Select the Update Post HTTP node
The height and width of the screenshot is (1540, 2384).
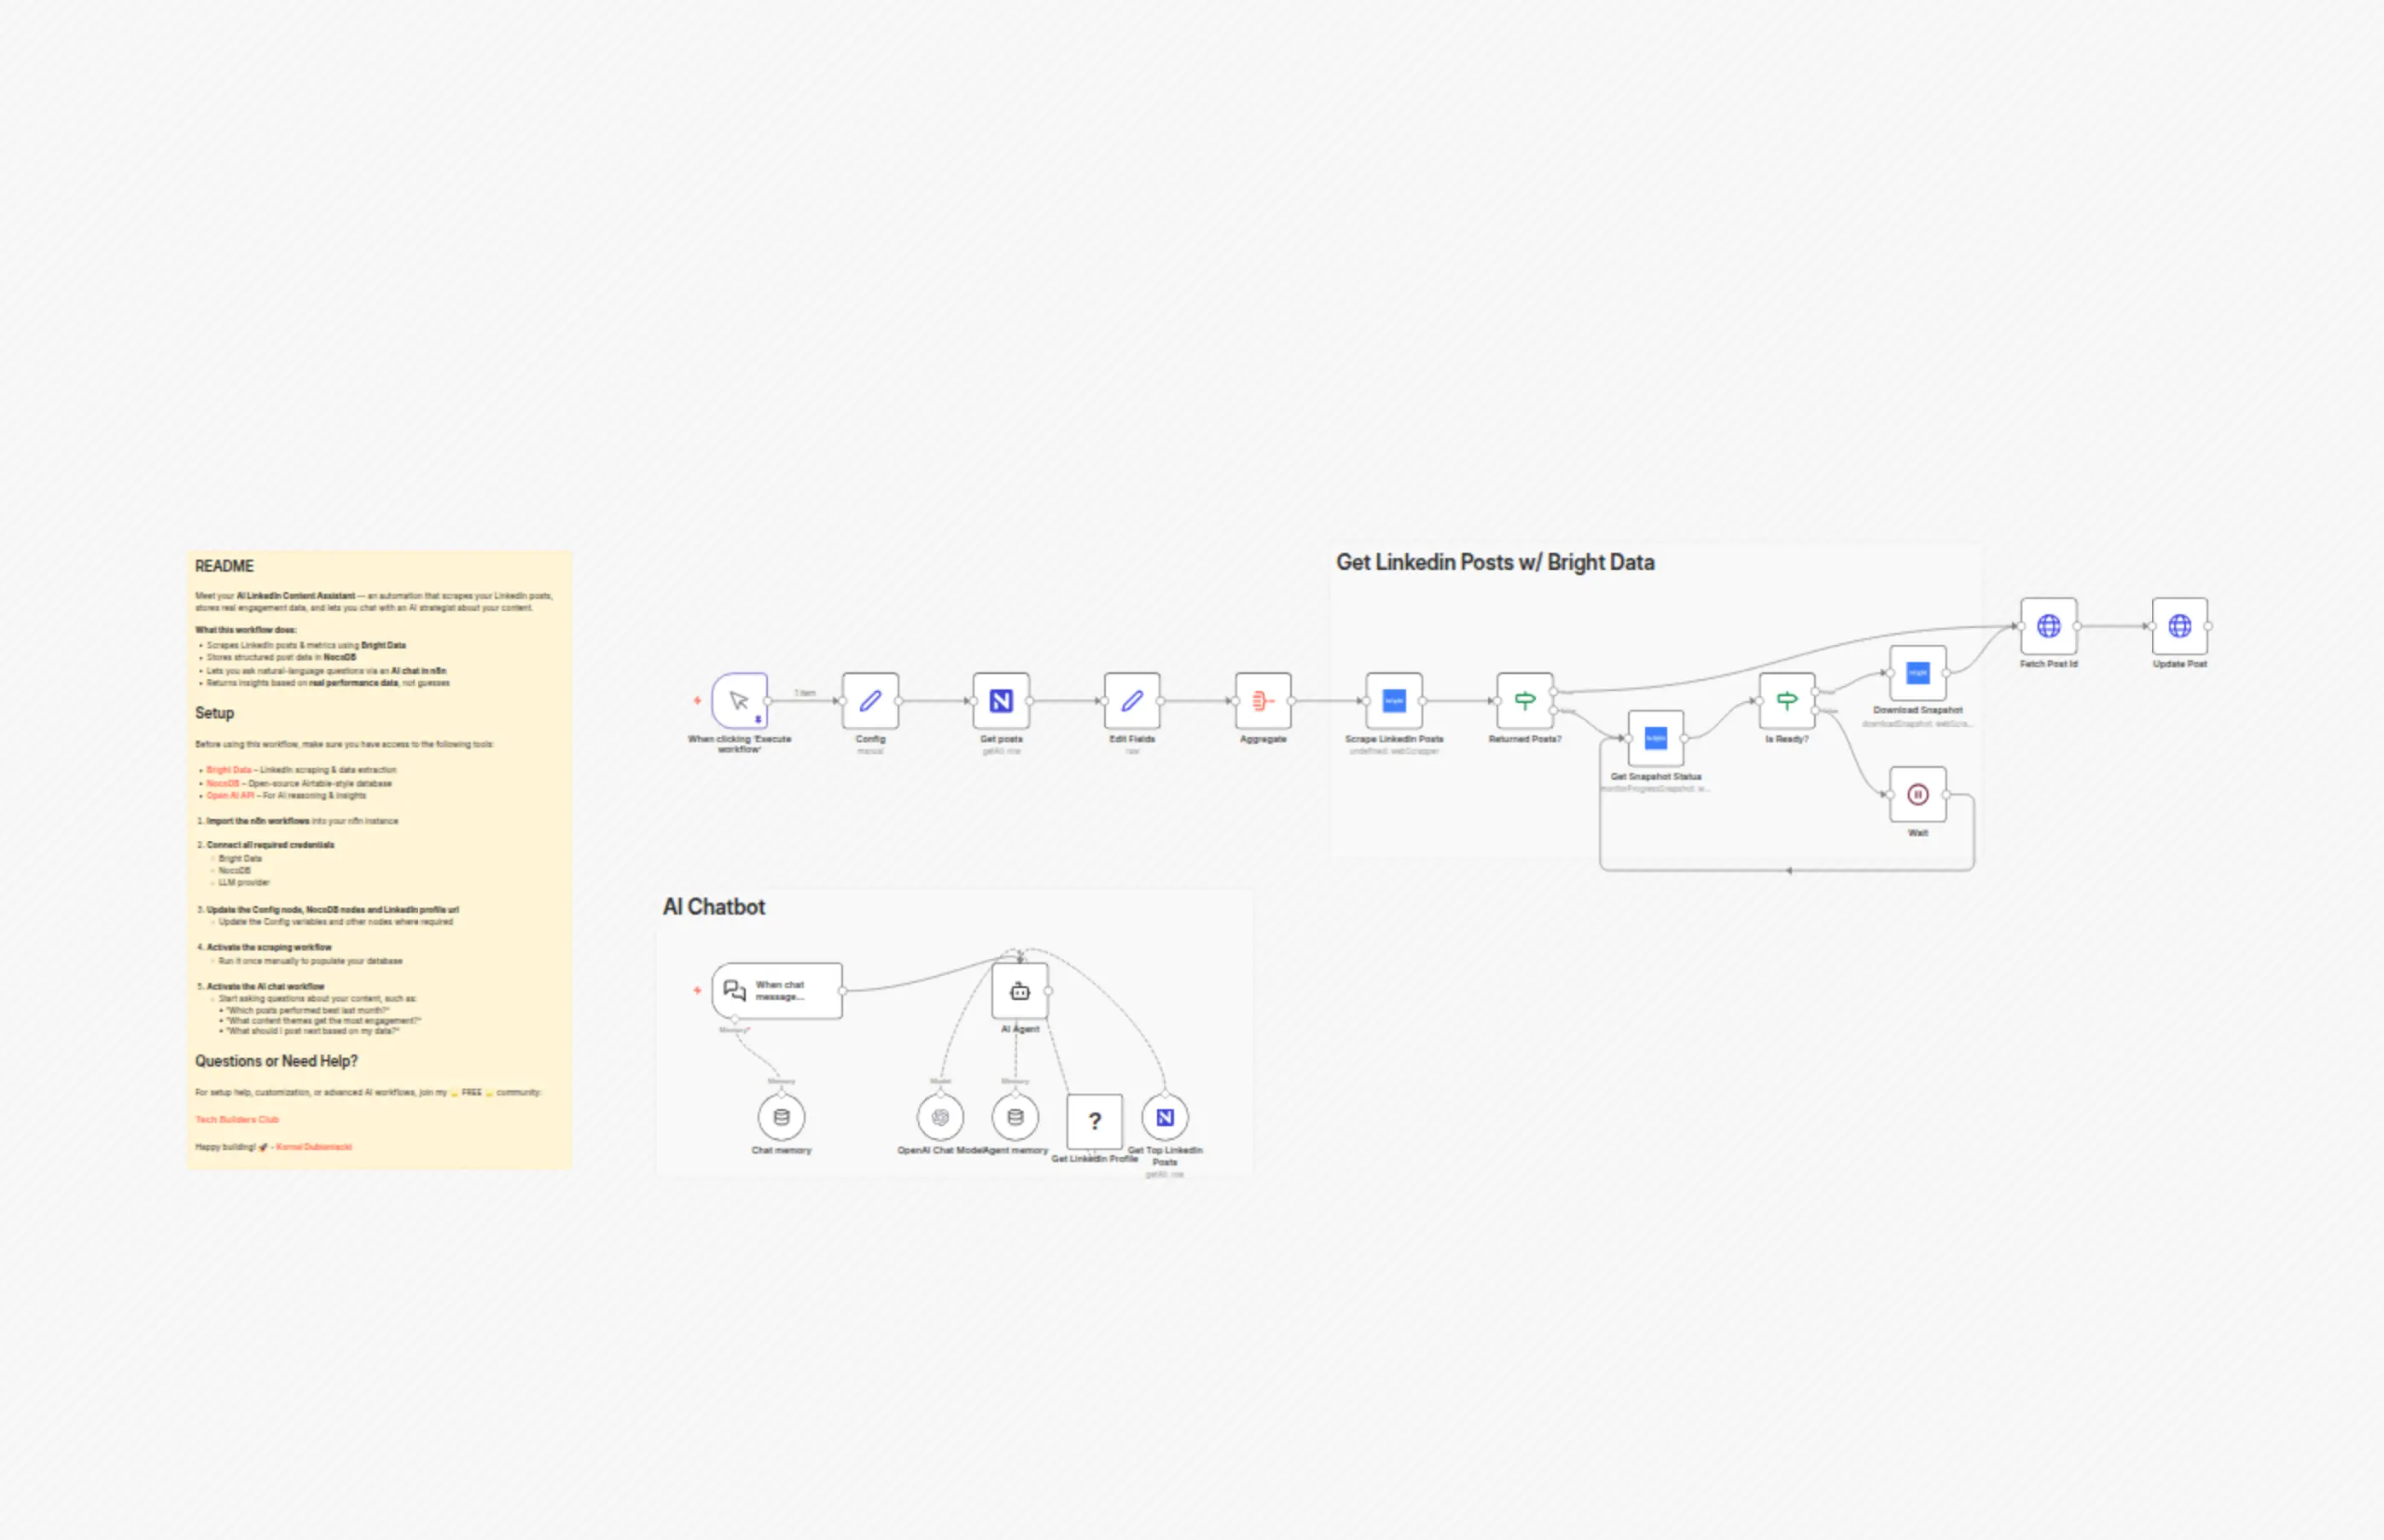(2179, 626)
